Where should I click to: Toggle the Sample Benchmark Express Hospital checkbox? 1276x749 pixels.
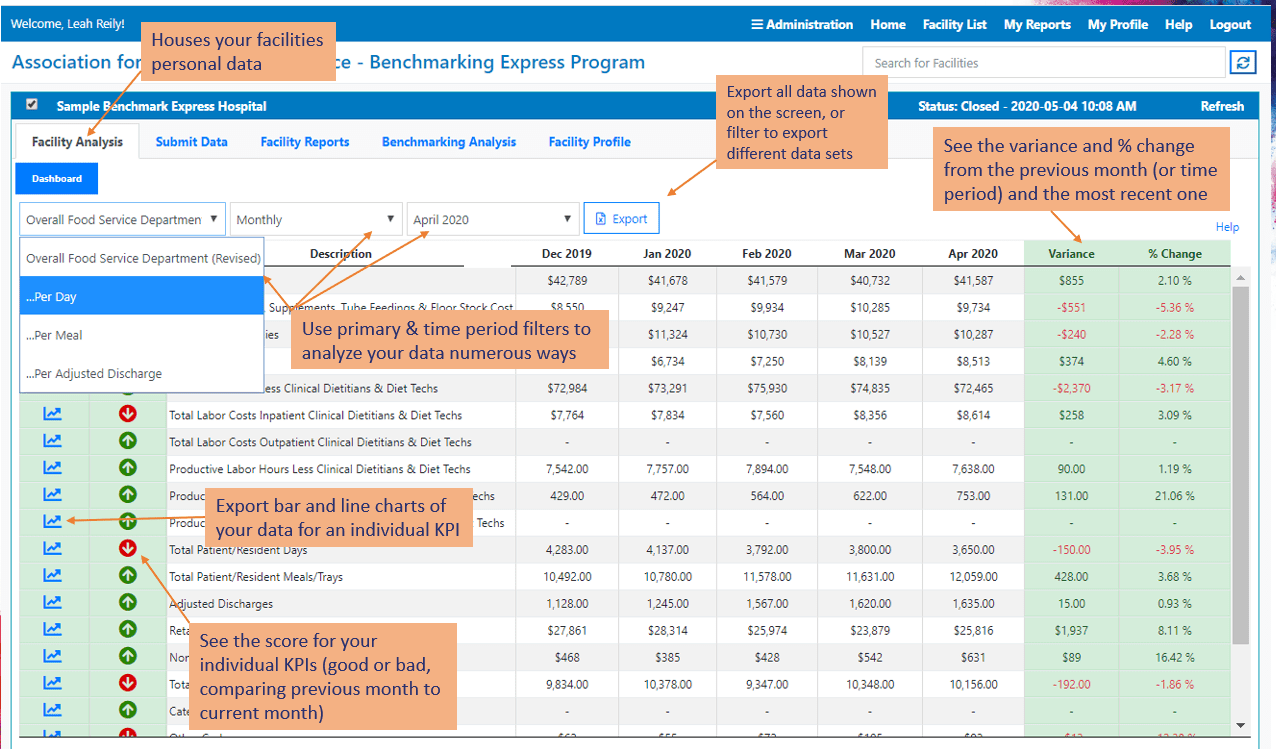[x=32, y=104]
